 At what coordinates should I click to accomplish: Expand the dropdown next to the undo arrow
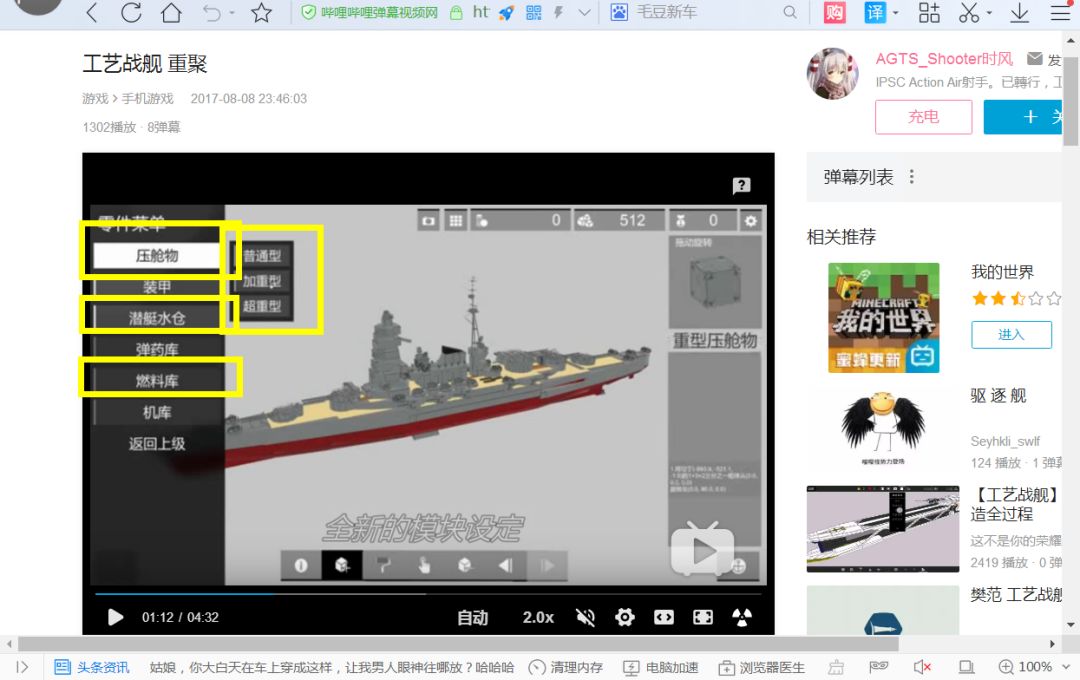coord(232,13)
